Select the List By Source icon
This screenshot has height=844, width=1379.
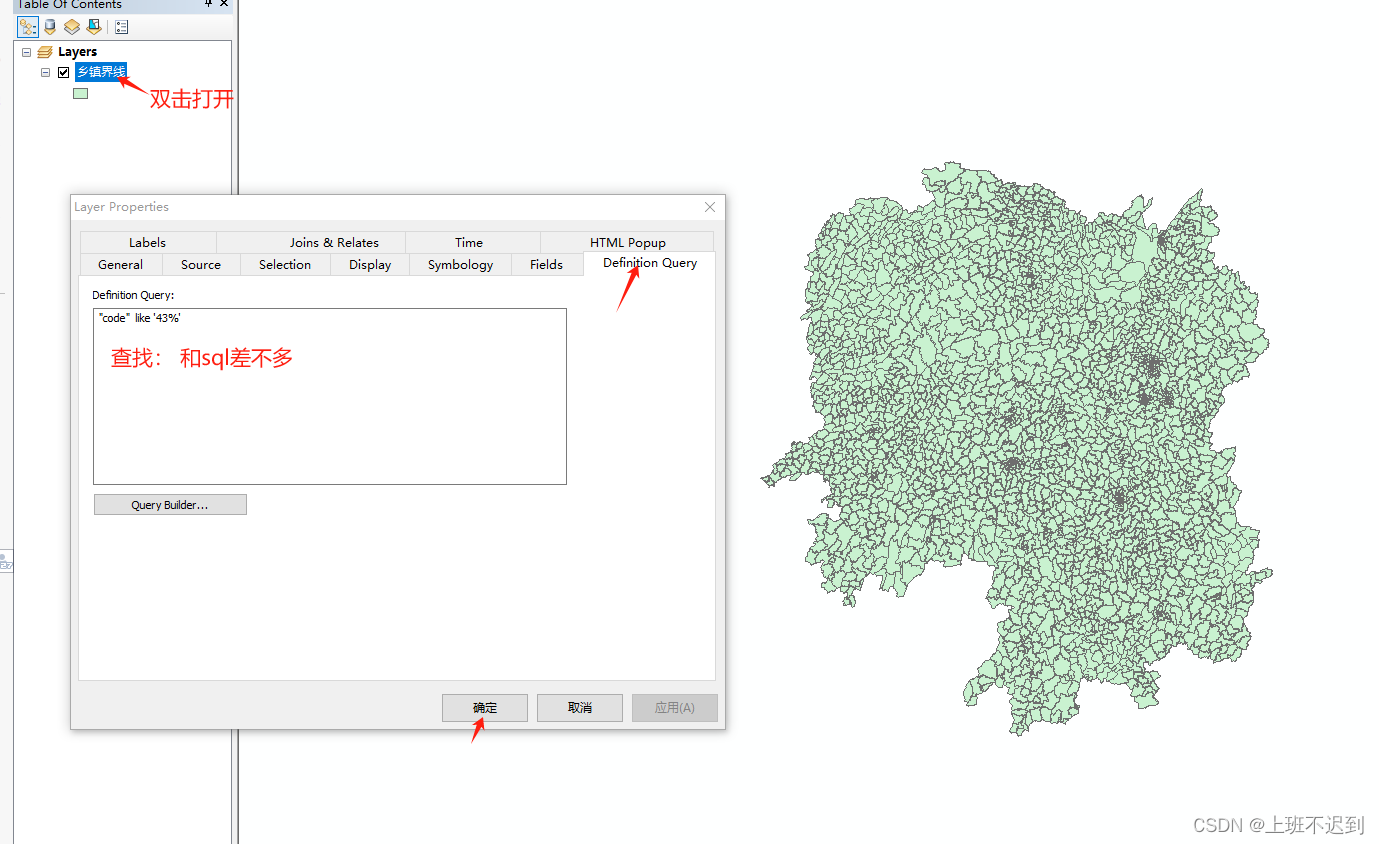(x=50, y=27)
